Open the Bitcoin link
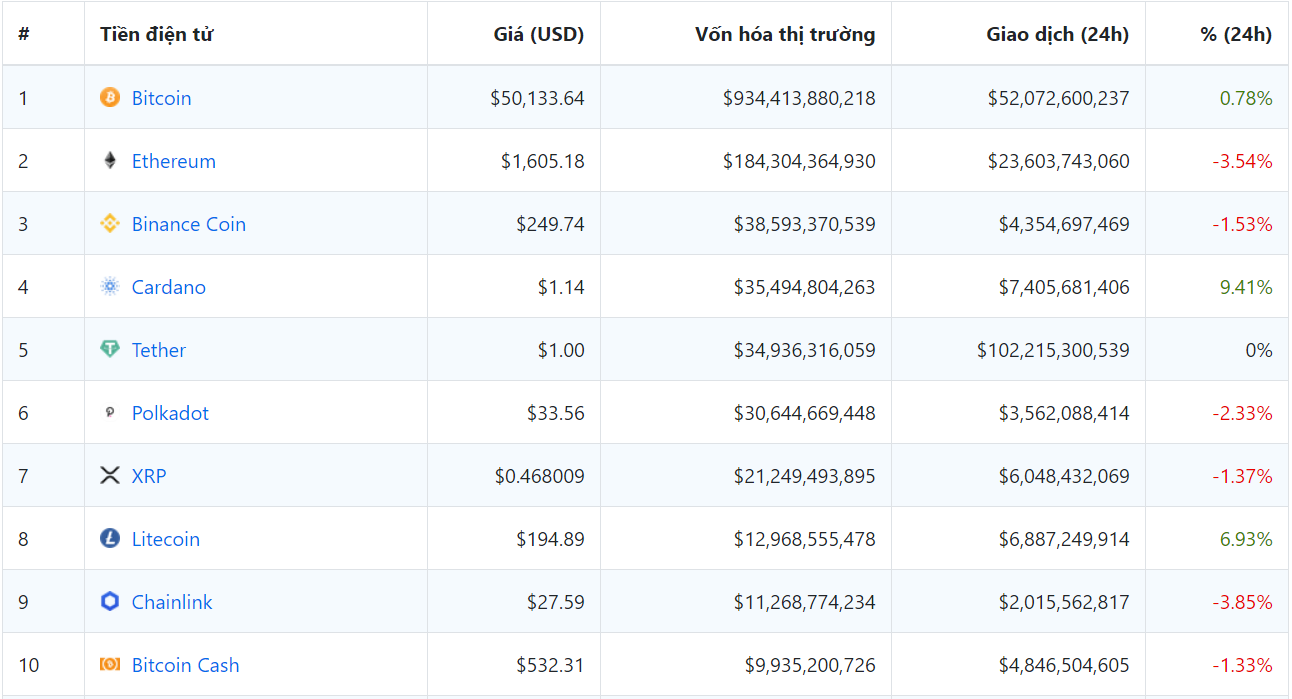The width and height of the screenshot is (1292, 699). coord(161,98)
